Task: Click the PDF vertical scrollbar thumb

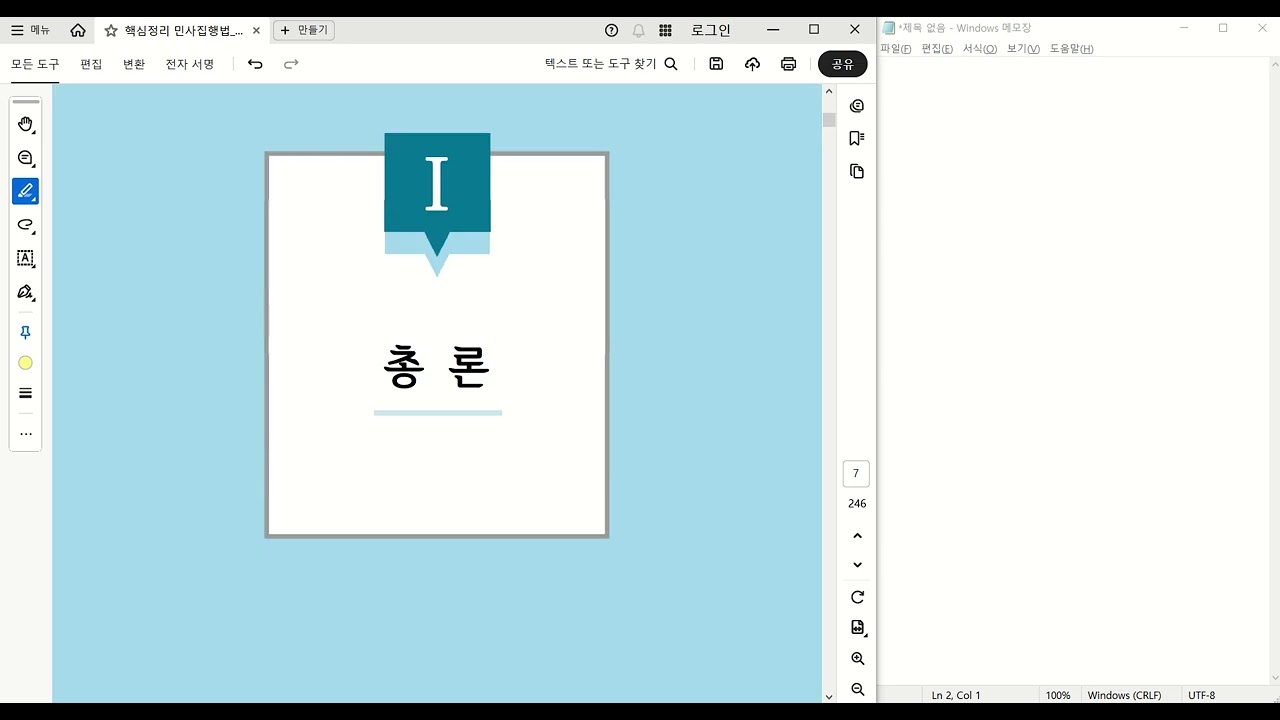Action: coord(829,120)
